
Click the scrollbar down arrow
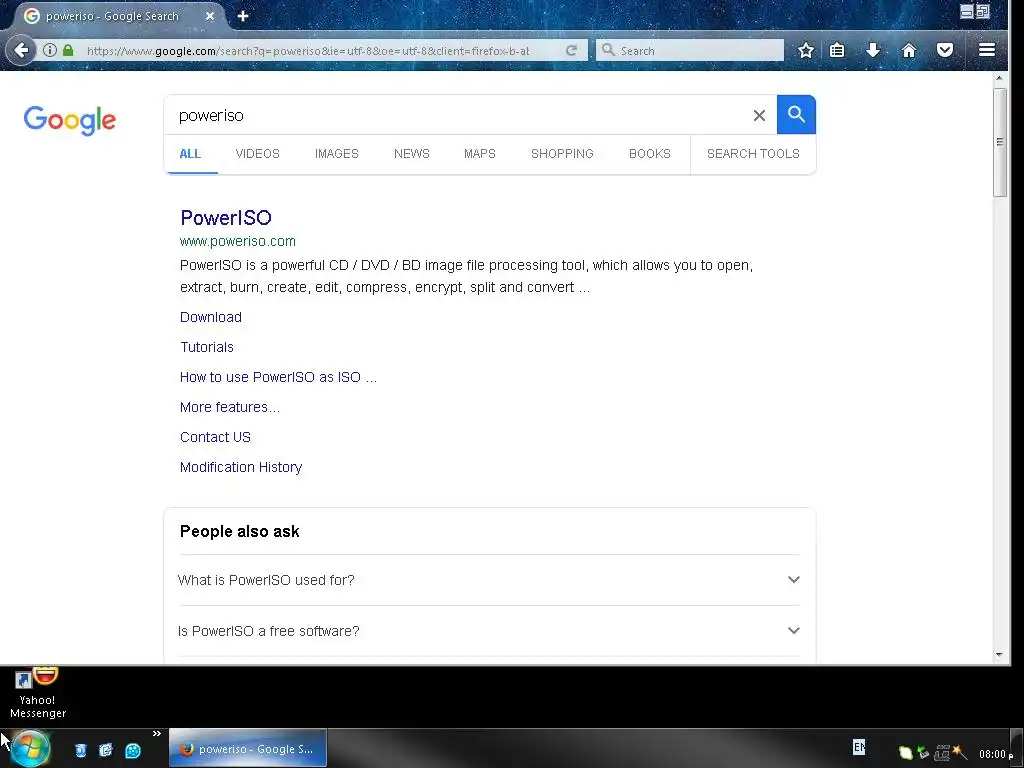tap(999, 654)
